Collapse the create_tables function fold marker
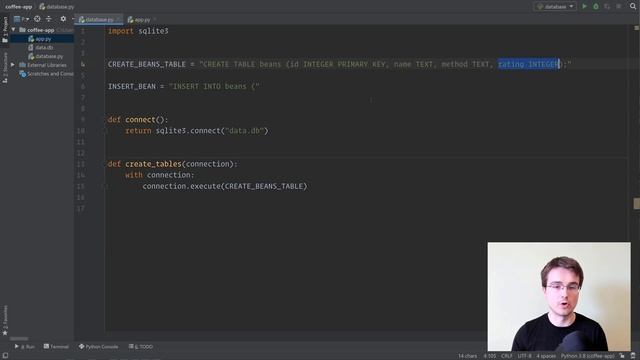The image size is (640, 360). [105, 164]
